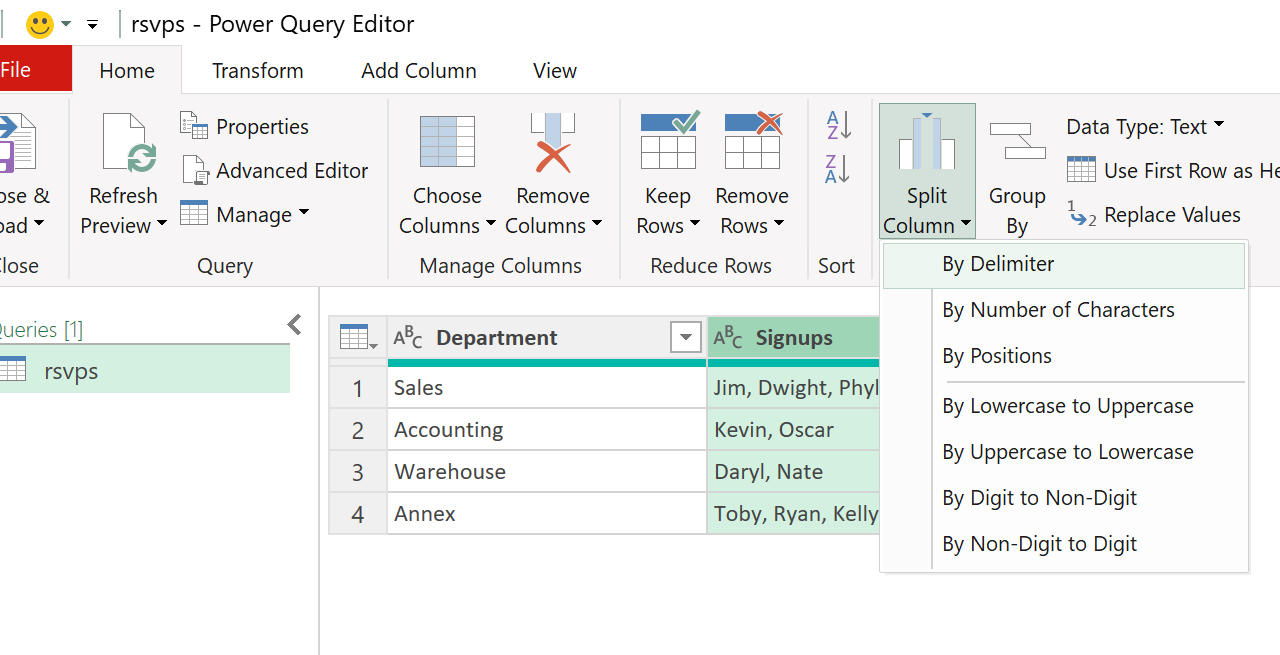1280x655 pixels.
Task: Open the Department column filter dropdown
Action: click(x=686, y=338)
